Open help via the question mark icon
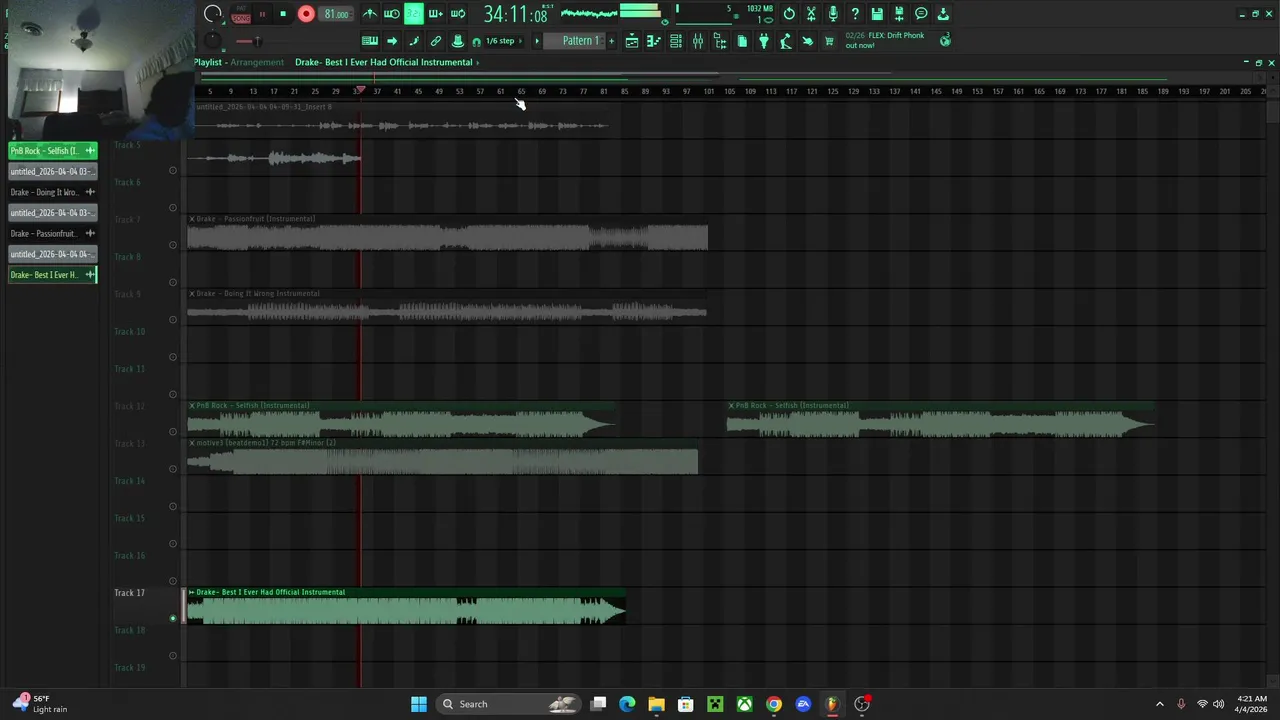The width and height of the screenshot is (1280, 720). (x=855, y=14)
